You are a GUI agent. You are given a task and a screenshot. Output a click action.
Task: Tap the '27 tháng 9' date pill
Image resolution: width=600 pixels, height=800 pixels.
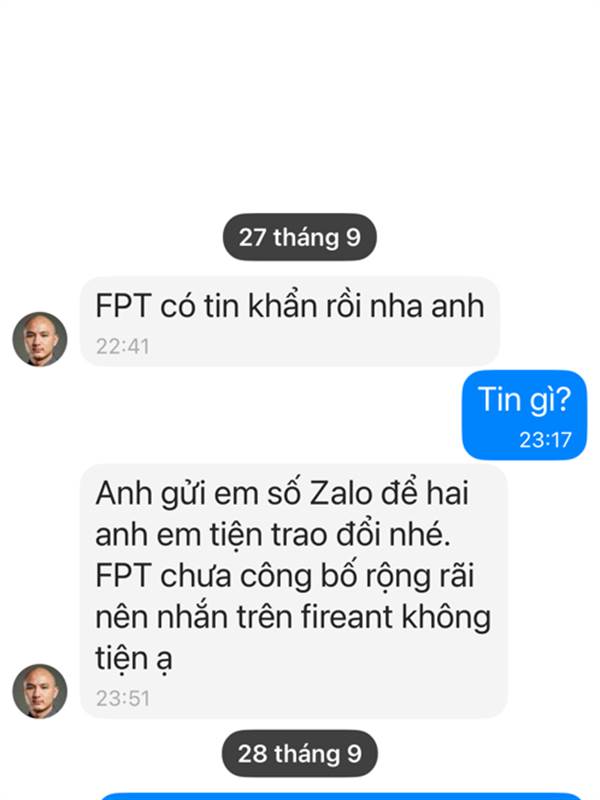coord(299,237)
